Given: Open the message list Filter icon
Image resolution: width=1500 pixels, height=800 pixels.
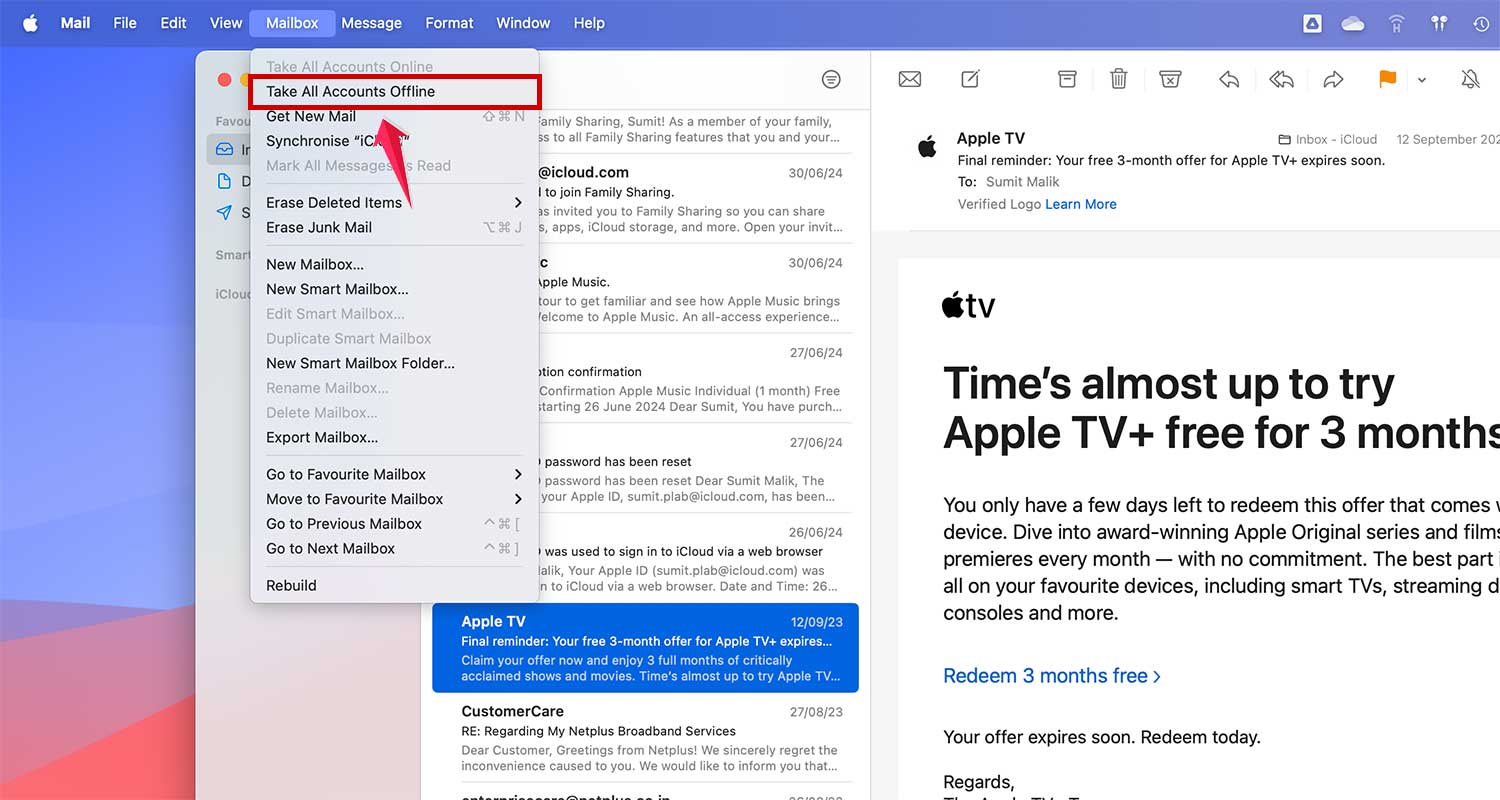Looking at the screenshot, I should coord(830,79).
